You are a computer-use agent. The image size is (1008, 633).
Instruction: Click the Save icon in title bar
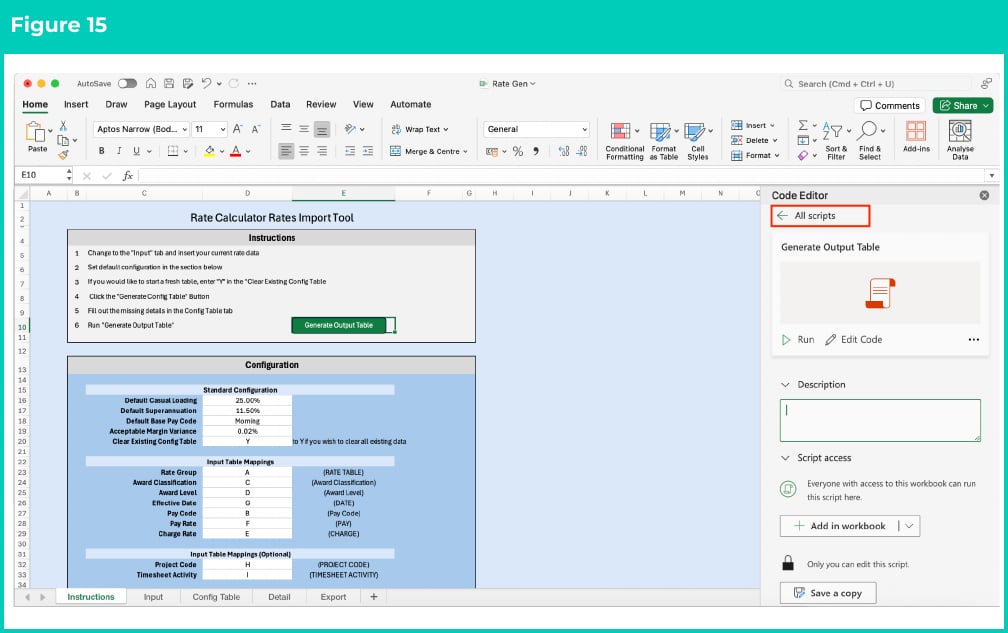pyautogui.click(x=169, y=84)
